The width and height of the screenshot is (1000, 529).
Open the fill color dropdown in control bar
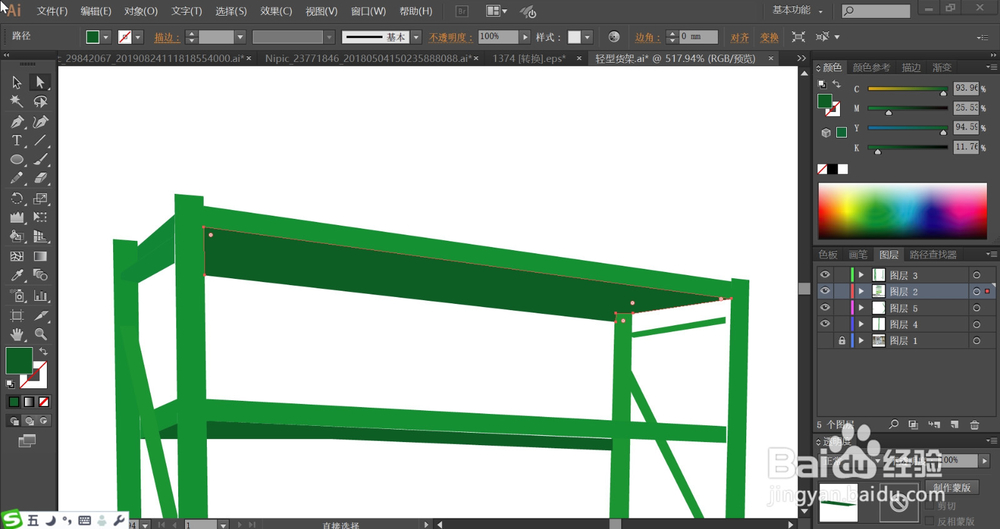(x=107, y=37)
